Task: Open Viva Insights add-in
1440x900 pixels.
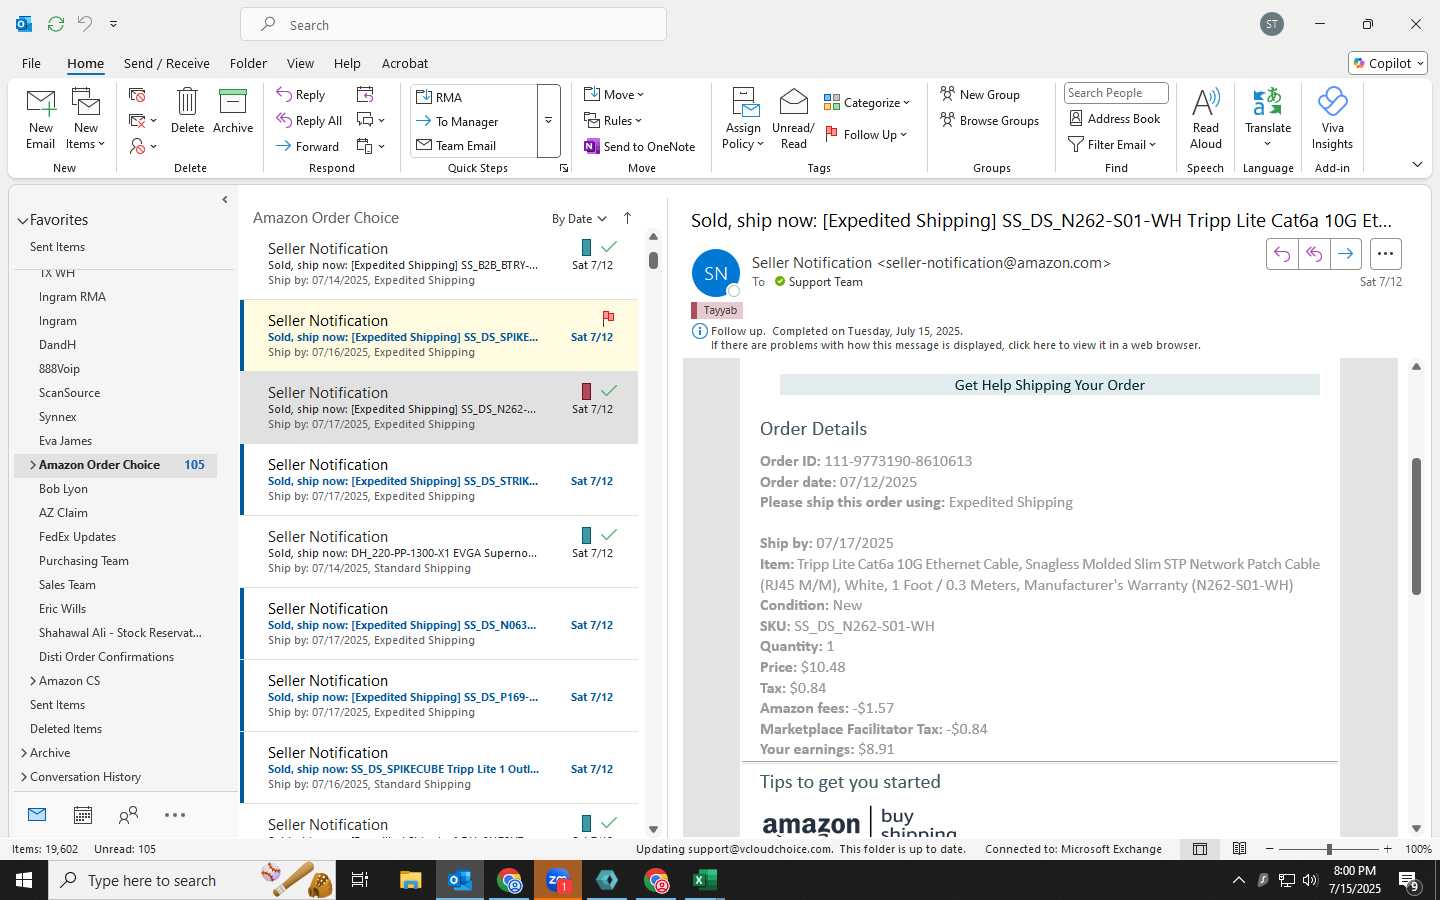Action: click(x=1332, y=119)
